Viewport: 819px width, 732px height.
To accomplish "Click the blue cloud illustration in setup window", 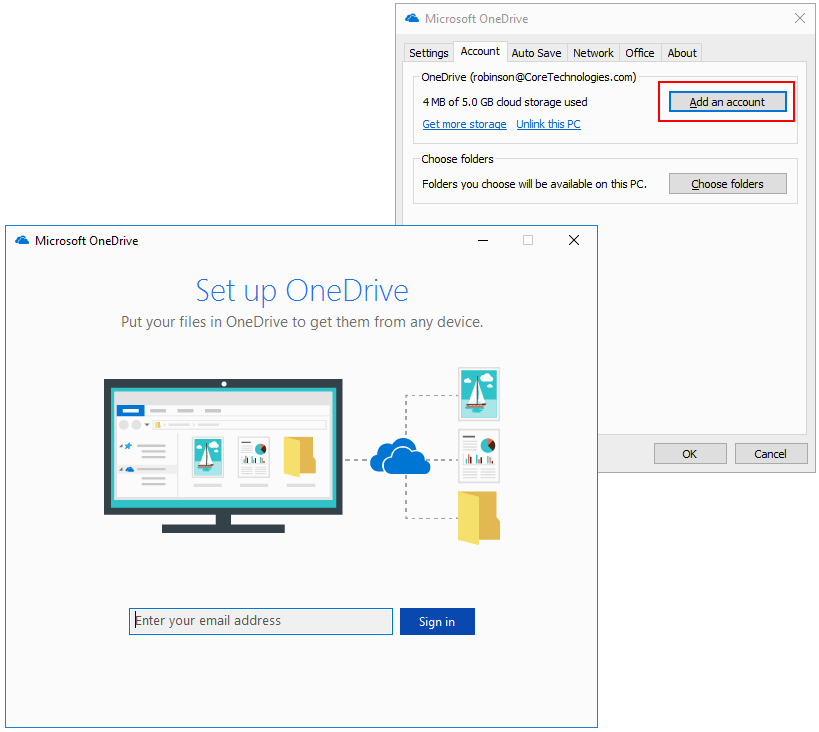I will tap(400, 456).
